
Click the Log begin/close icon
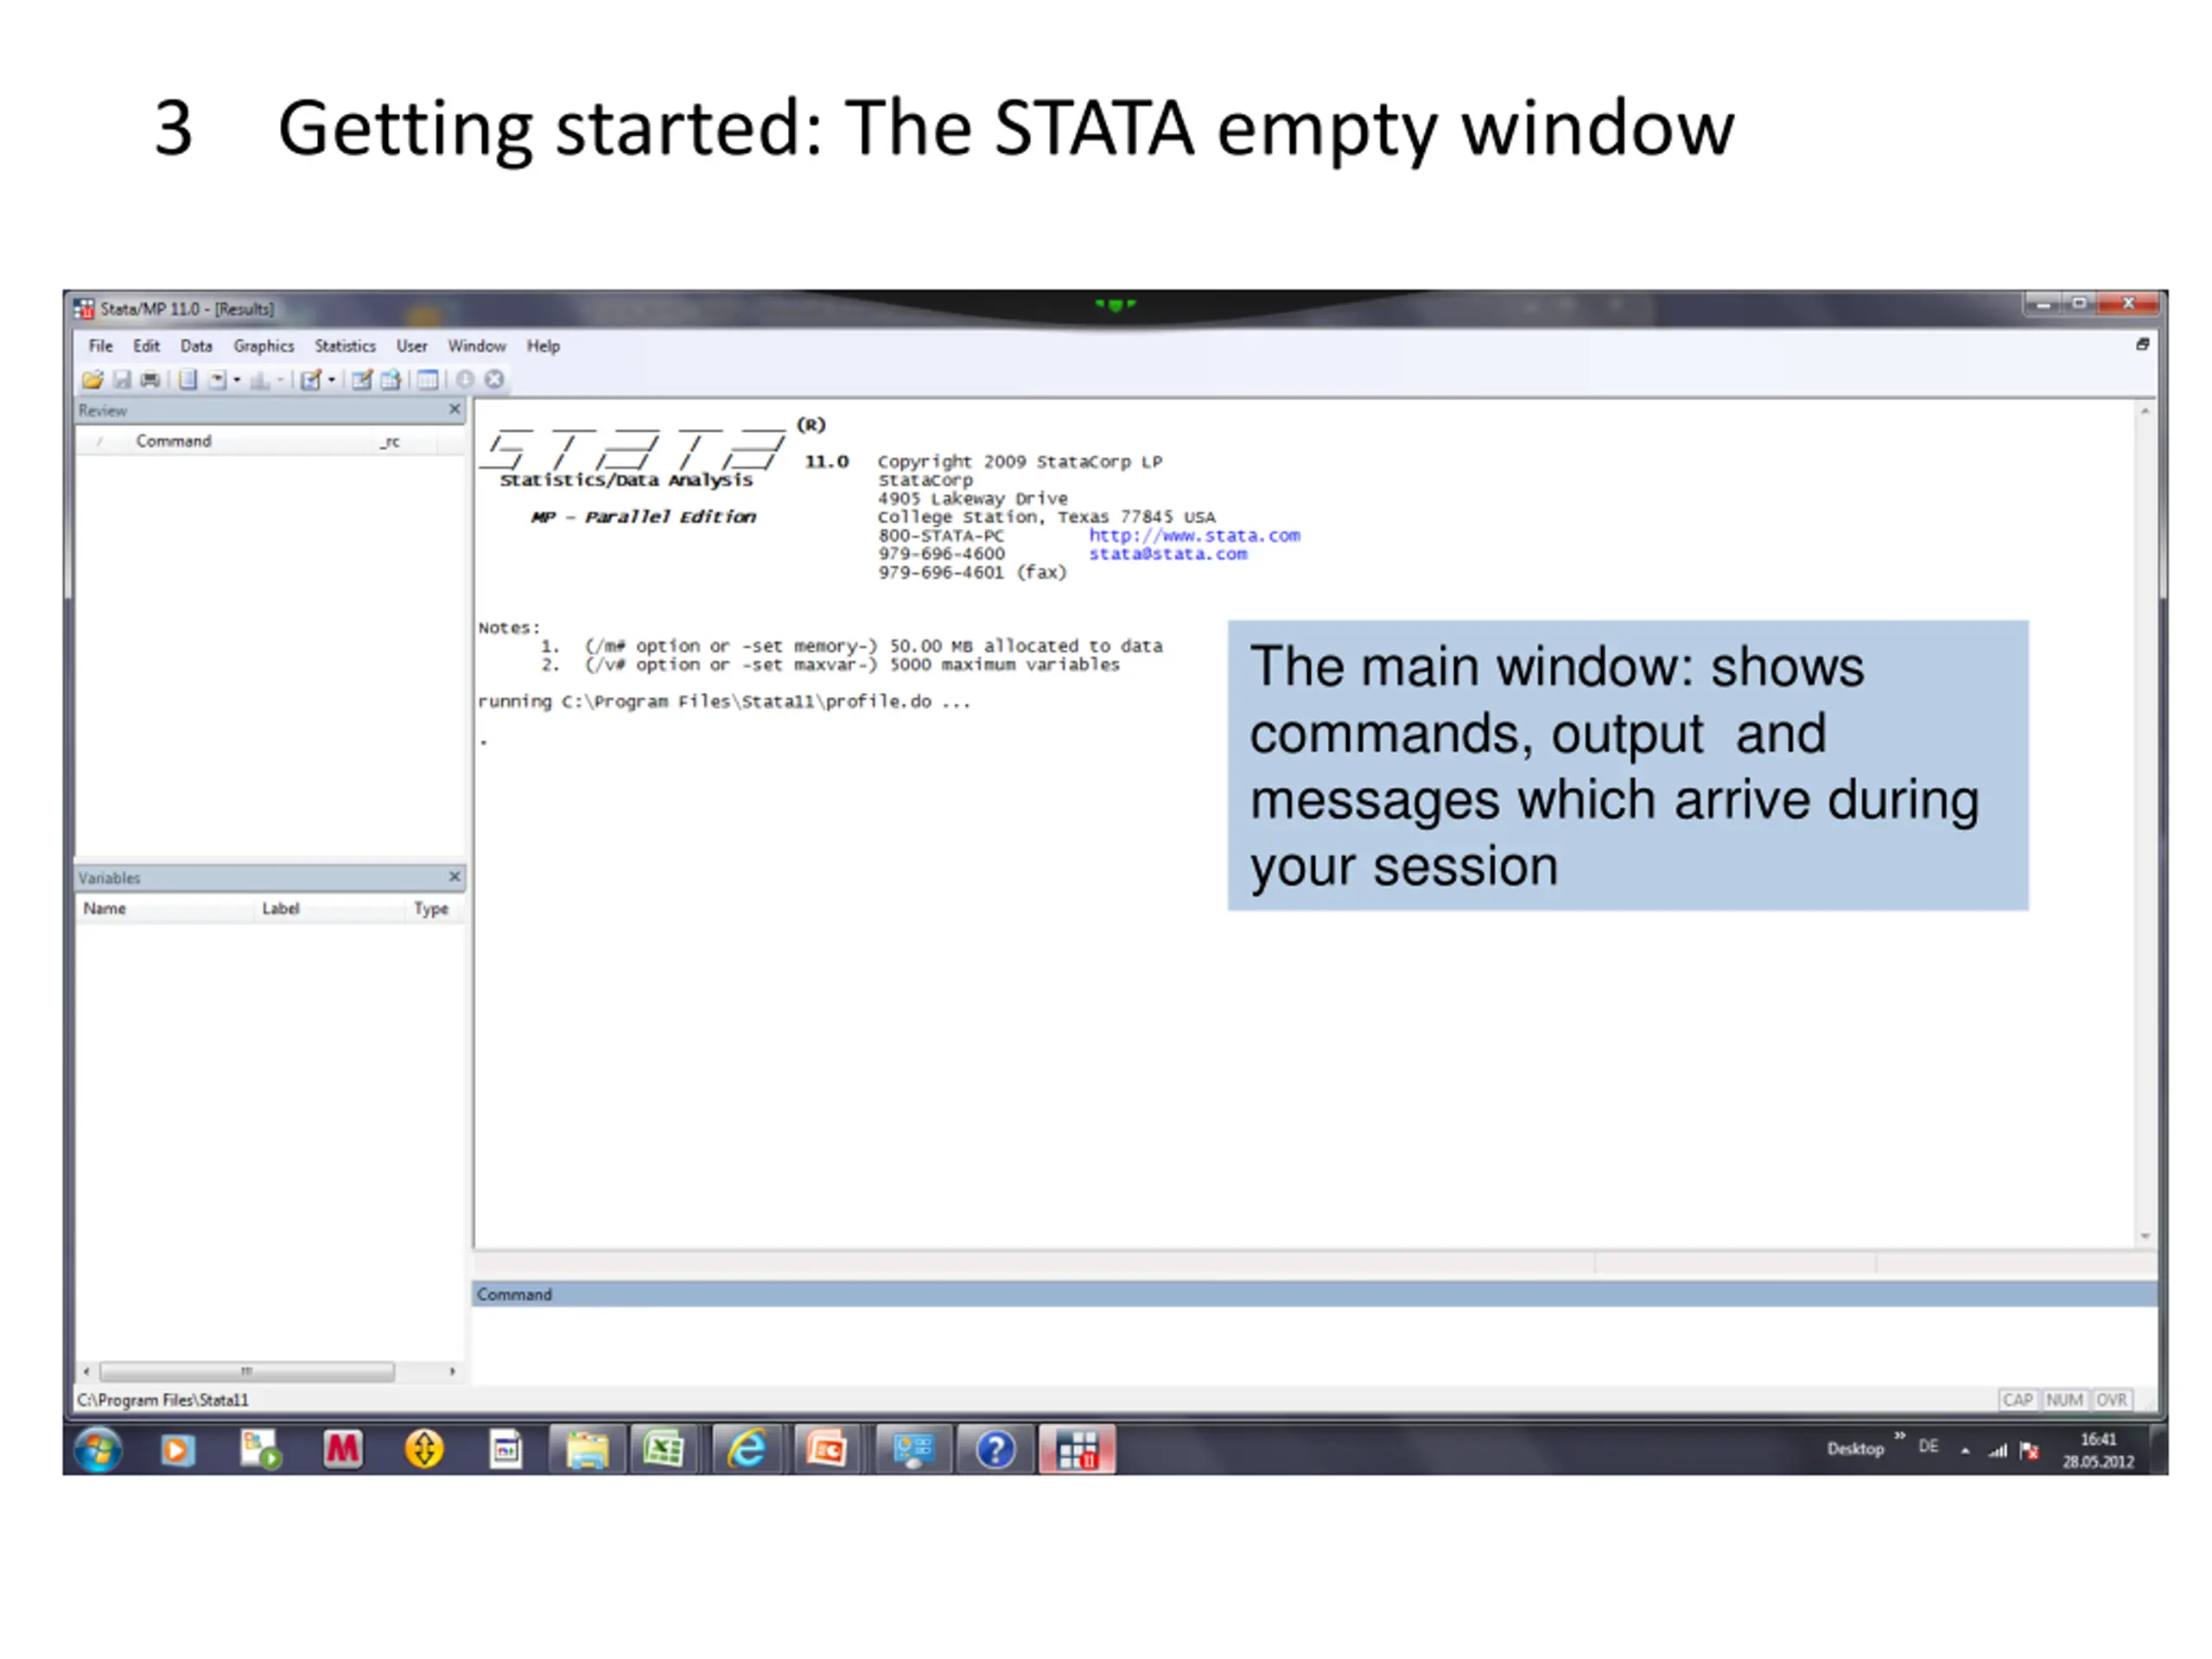tap(188, 380)
